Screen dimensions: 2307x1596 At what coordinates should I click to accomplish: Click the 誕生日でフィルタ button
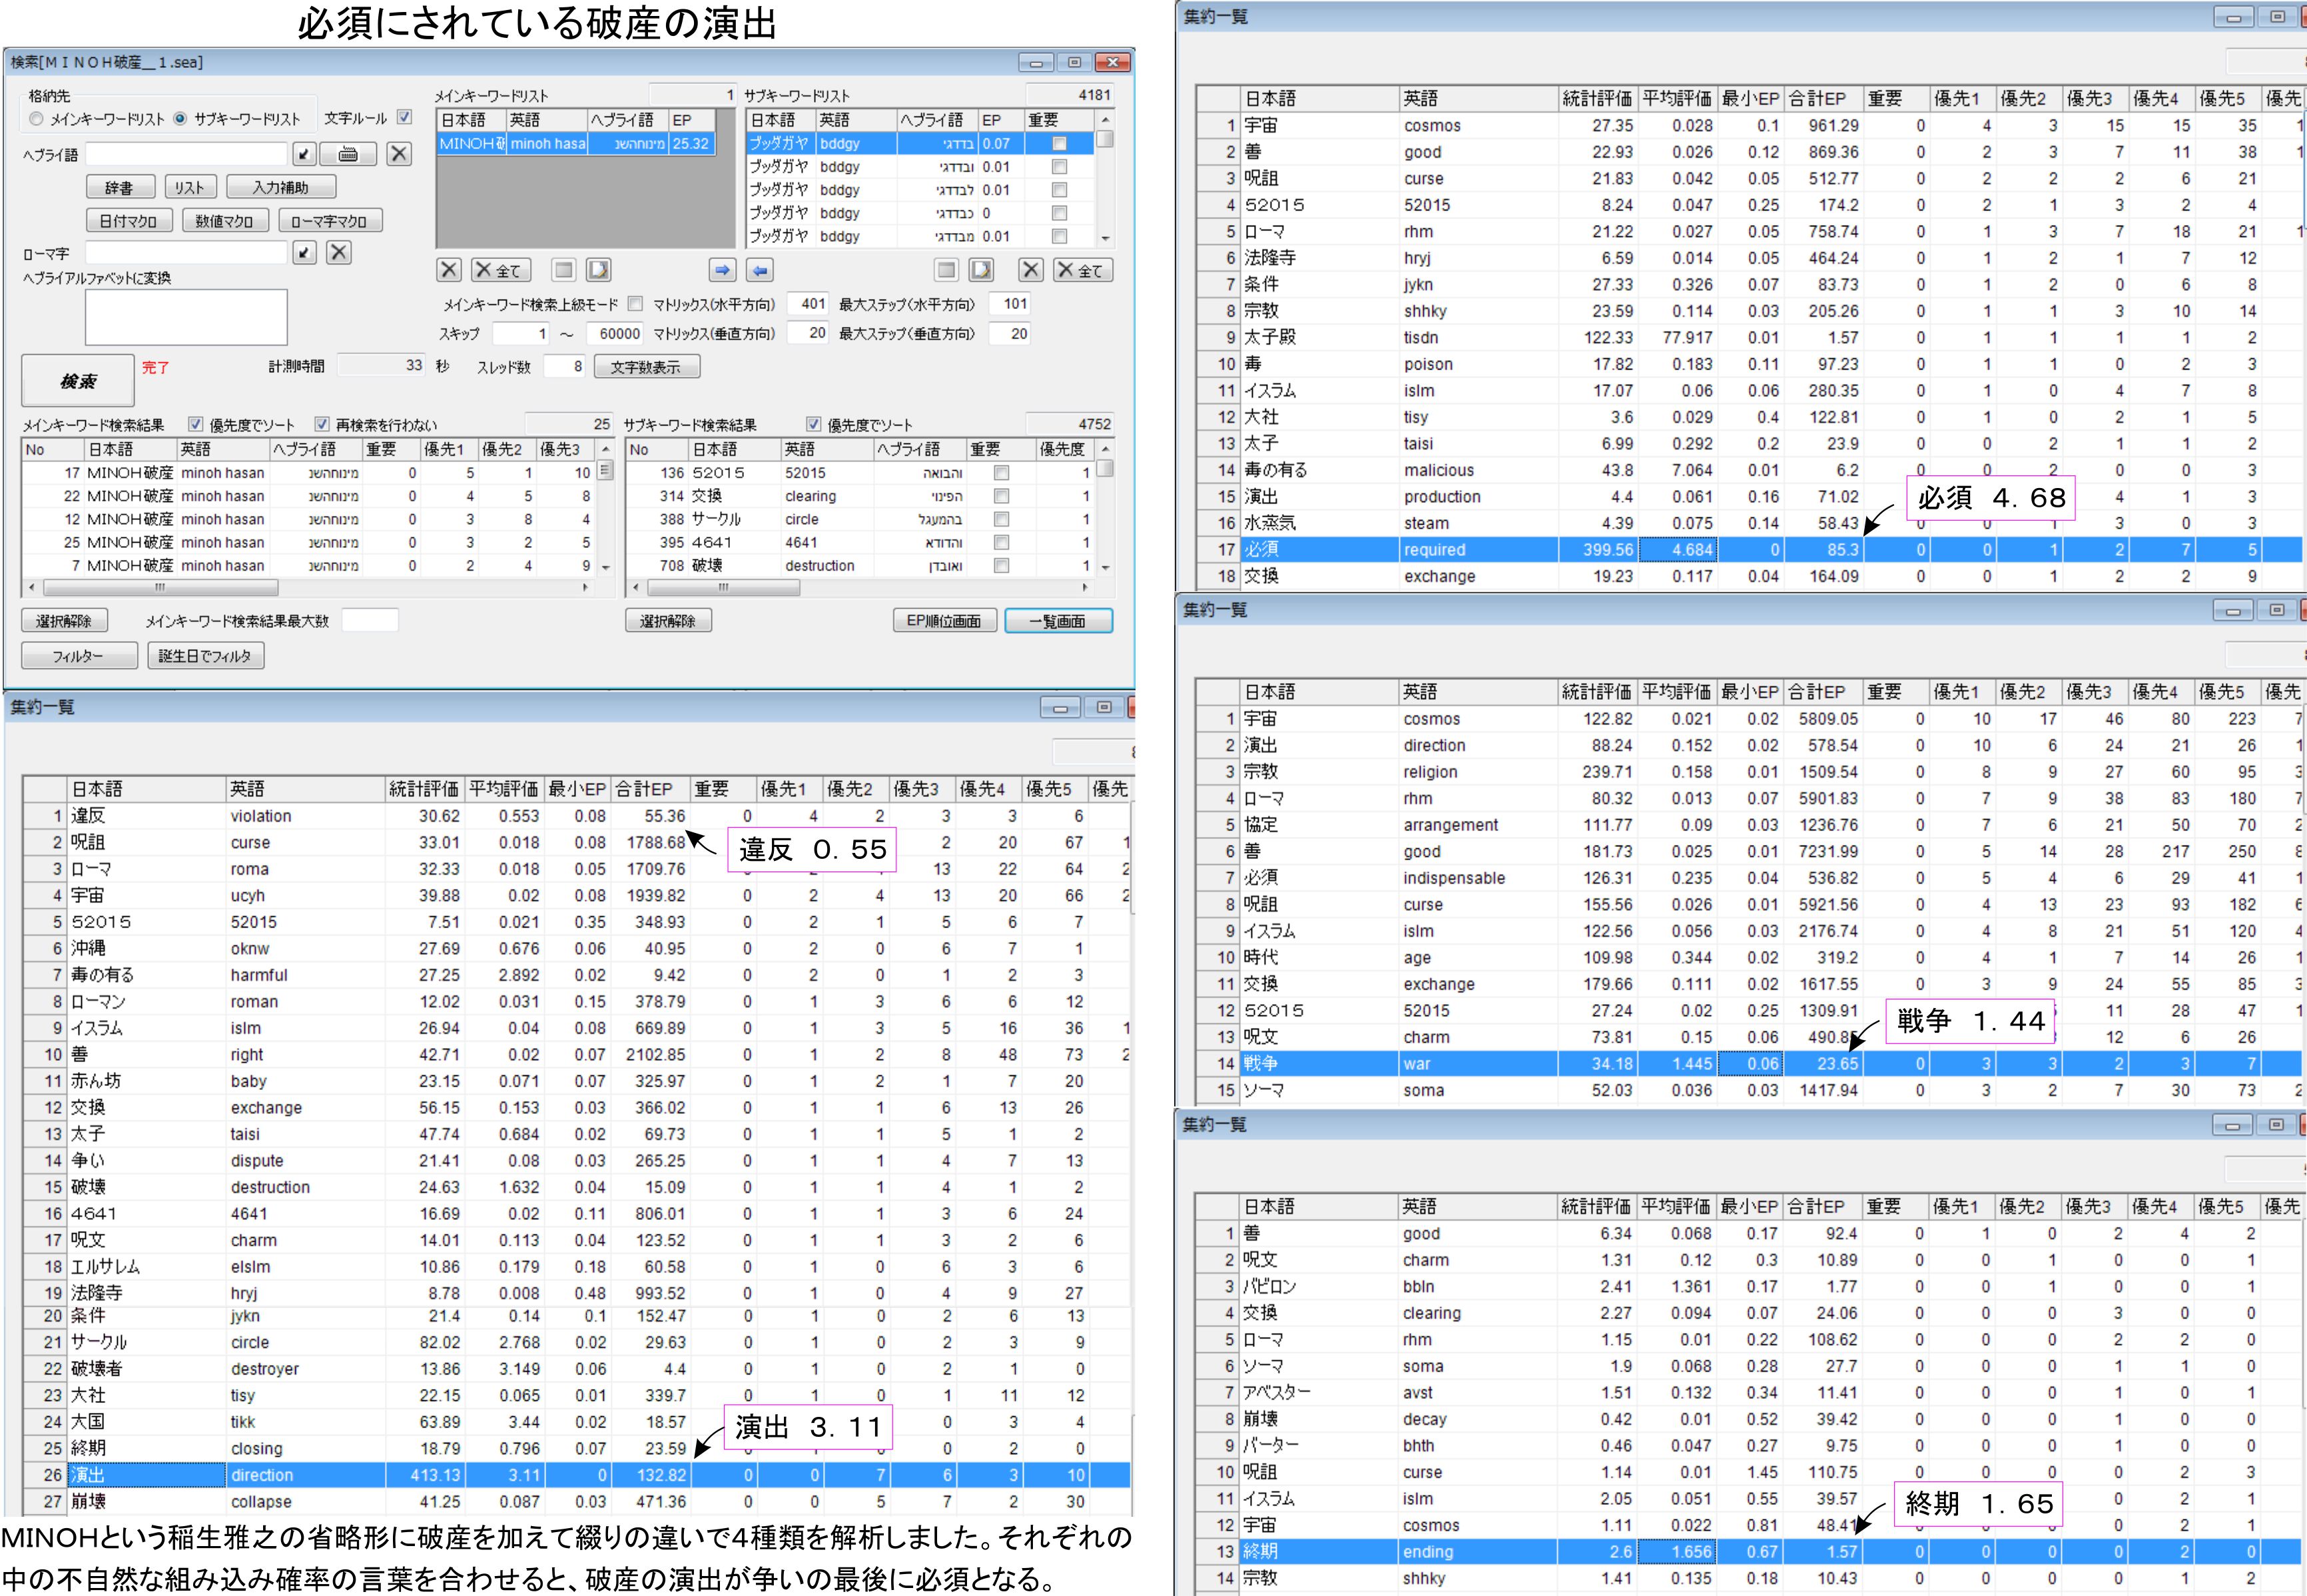(205, 656)
